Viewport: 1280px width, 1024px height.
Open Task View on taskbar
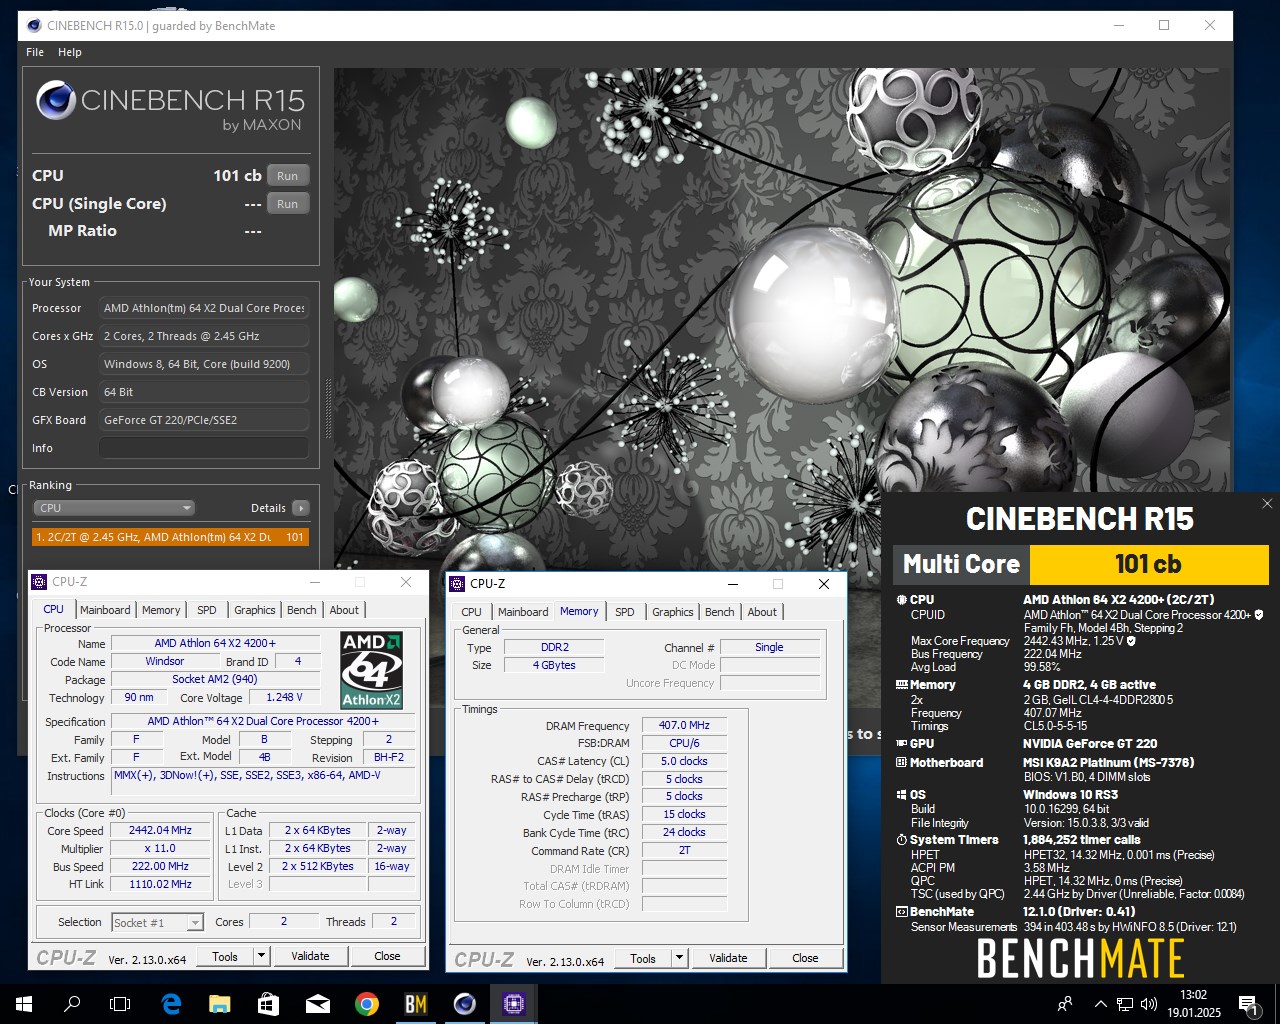pos(120,1004)
